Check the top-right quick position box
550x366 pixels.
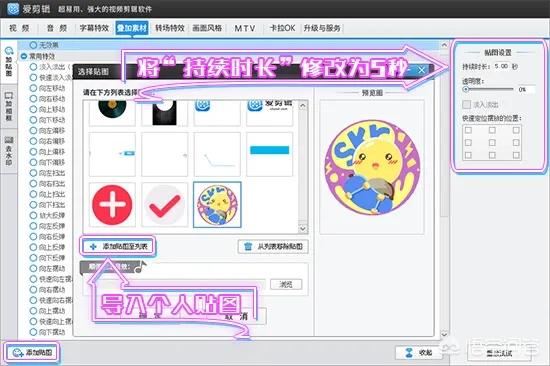516,130
